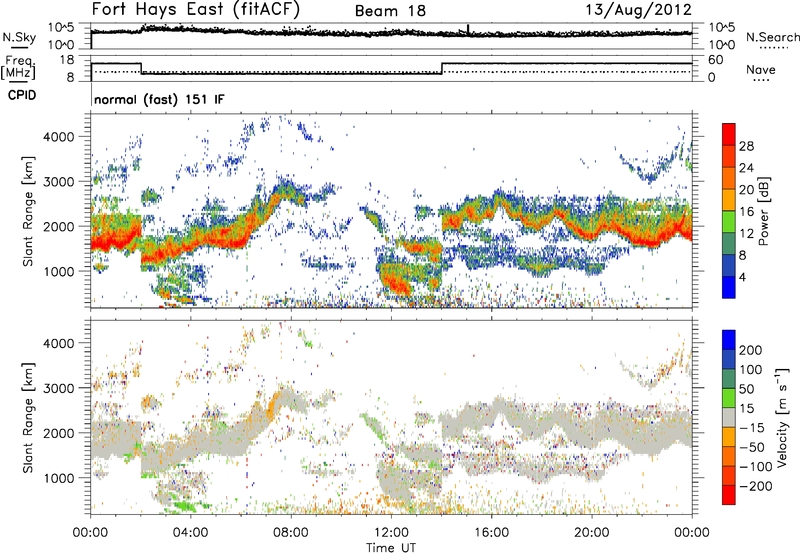Click the 12 label on power colorbar

[746, 234]
